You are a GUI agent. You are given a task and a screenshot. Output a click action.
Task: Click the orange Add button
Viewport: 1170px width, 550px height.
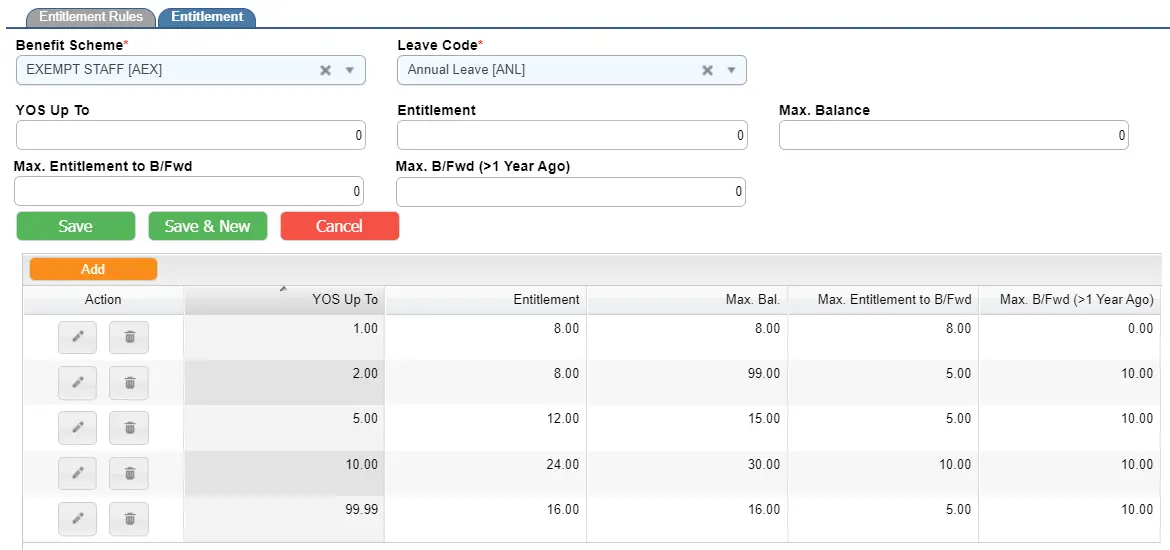pyautogui.click(x=93, y=269)
